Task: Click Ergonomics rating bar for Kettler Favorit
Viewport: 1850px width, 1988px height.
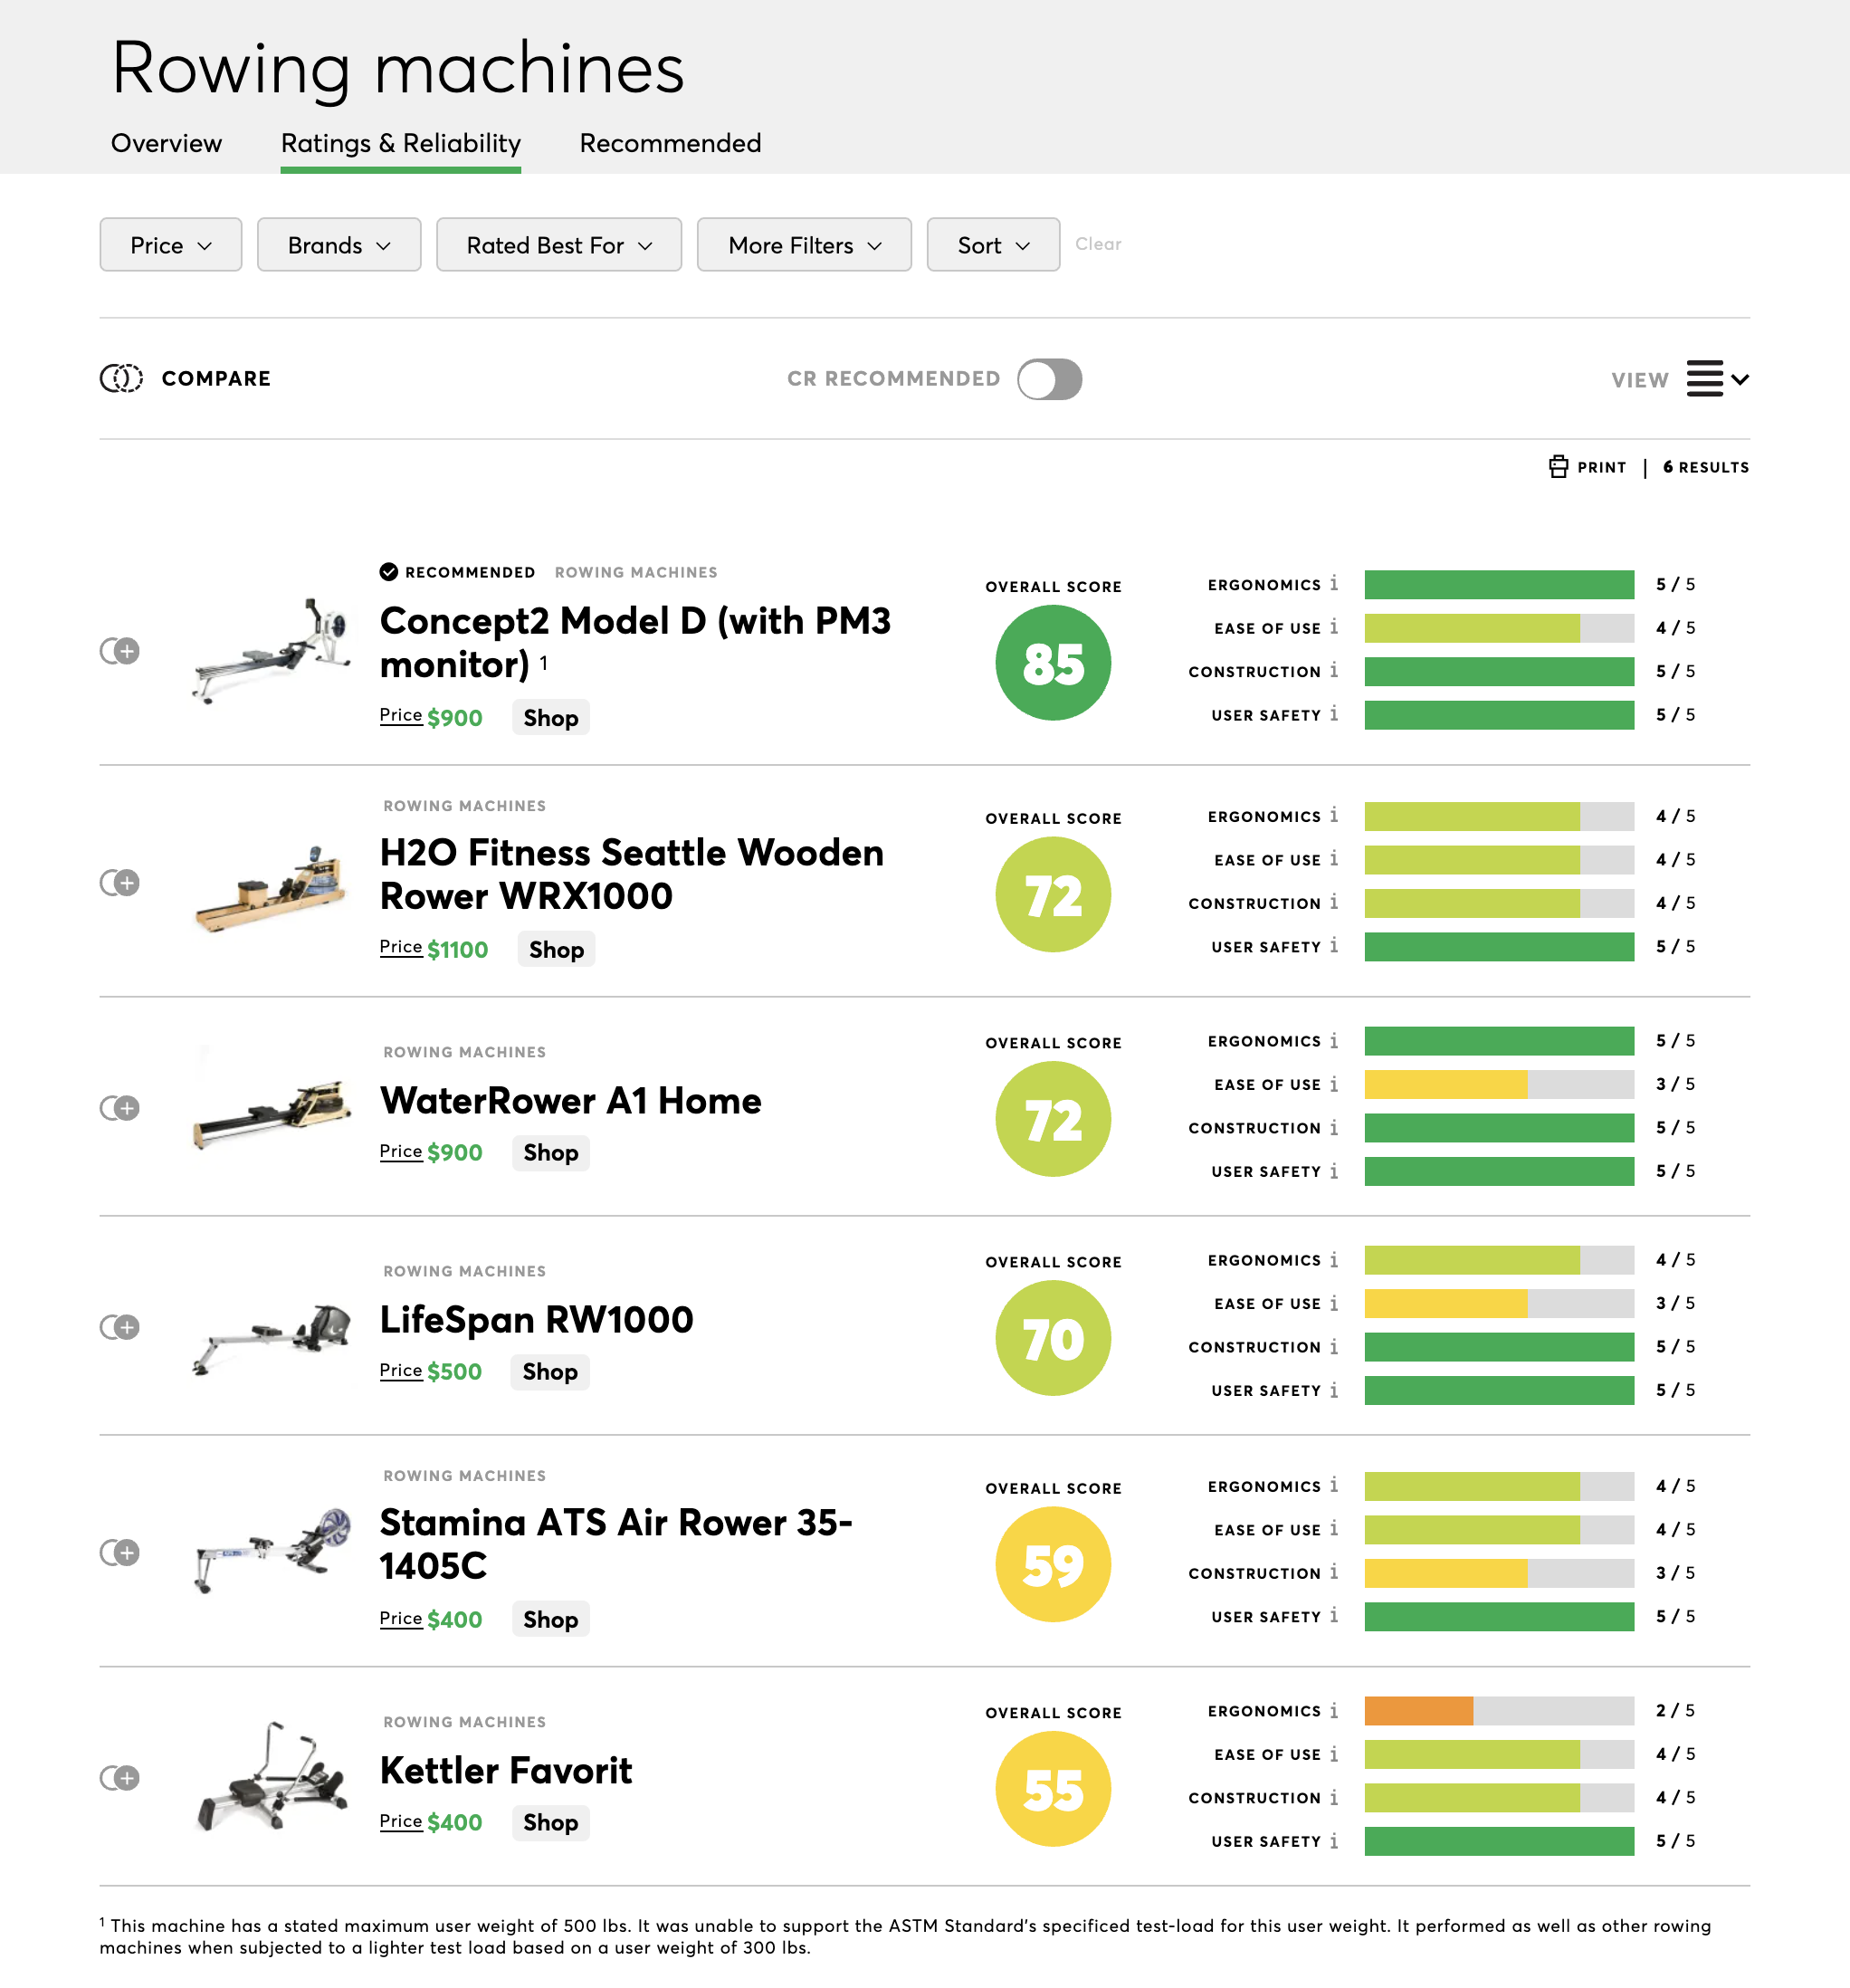Action: tap(1498, 1711)
